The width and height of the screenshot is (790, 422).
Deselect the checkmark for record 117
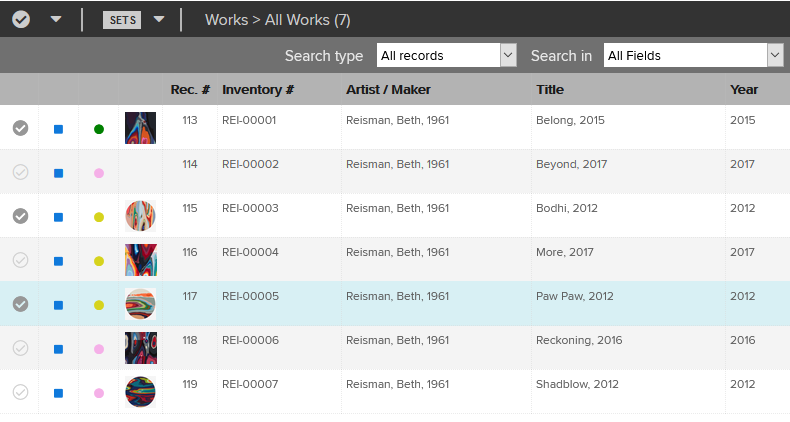pos(20,304)
